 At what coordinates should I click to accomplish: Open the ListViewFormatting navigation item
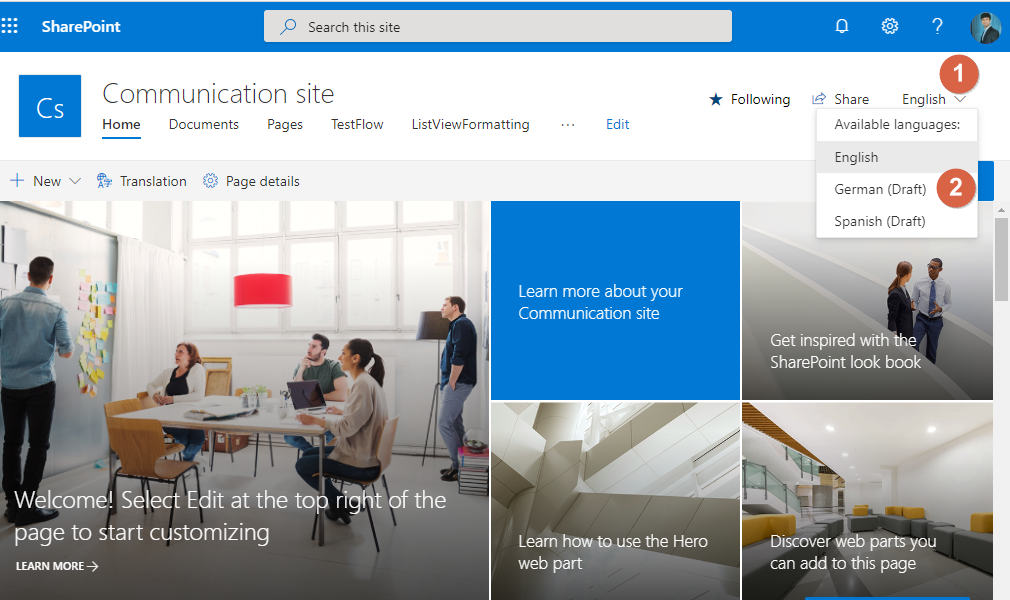click(x=470, y=124)
